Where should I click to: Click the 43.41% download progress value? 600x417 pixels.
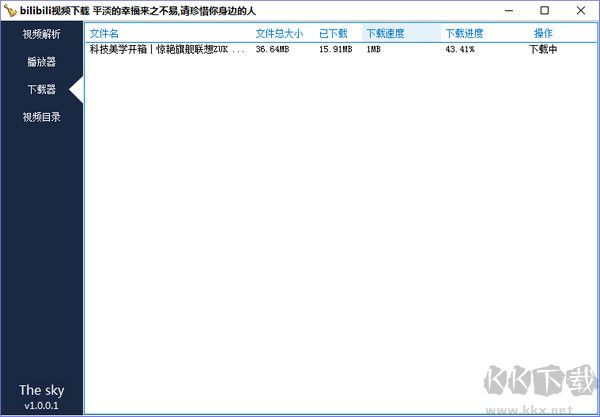(461, 48)
